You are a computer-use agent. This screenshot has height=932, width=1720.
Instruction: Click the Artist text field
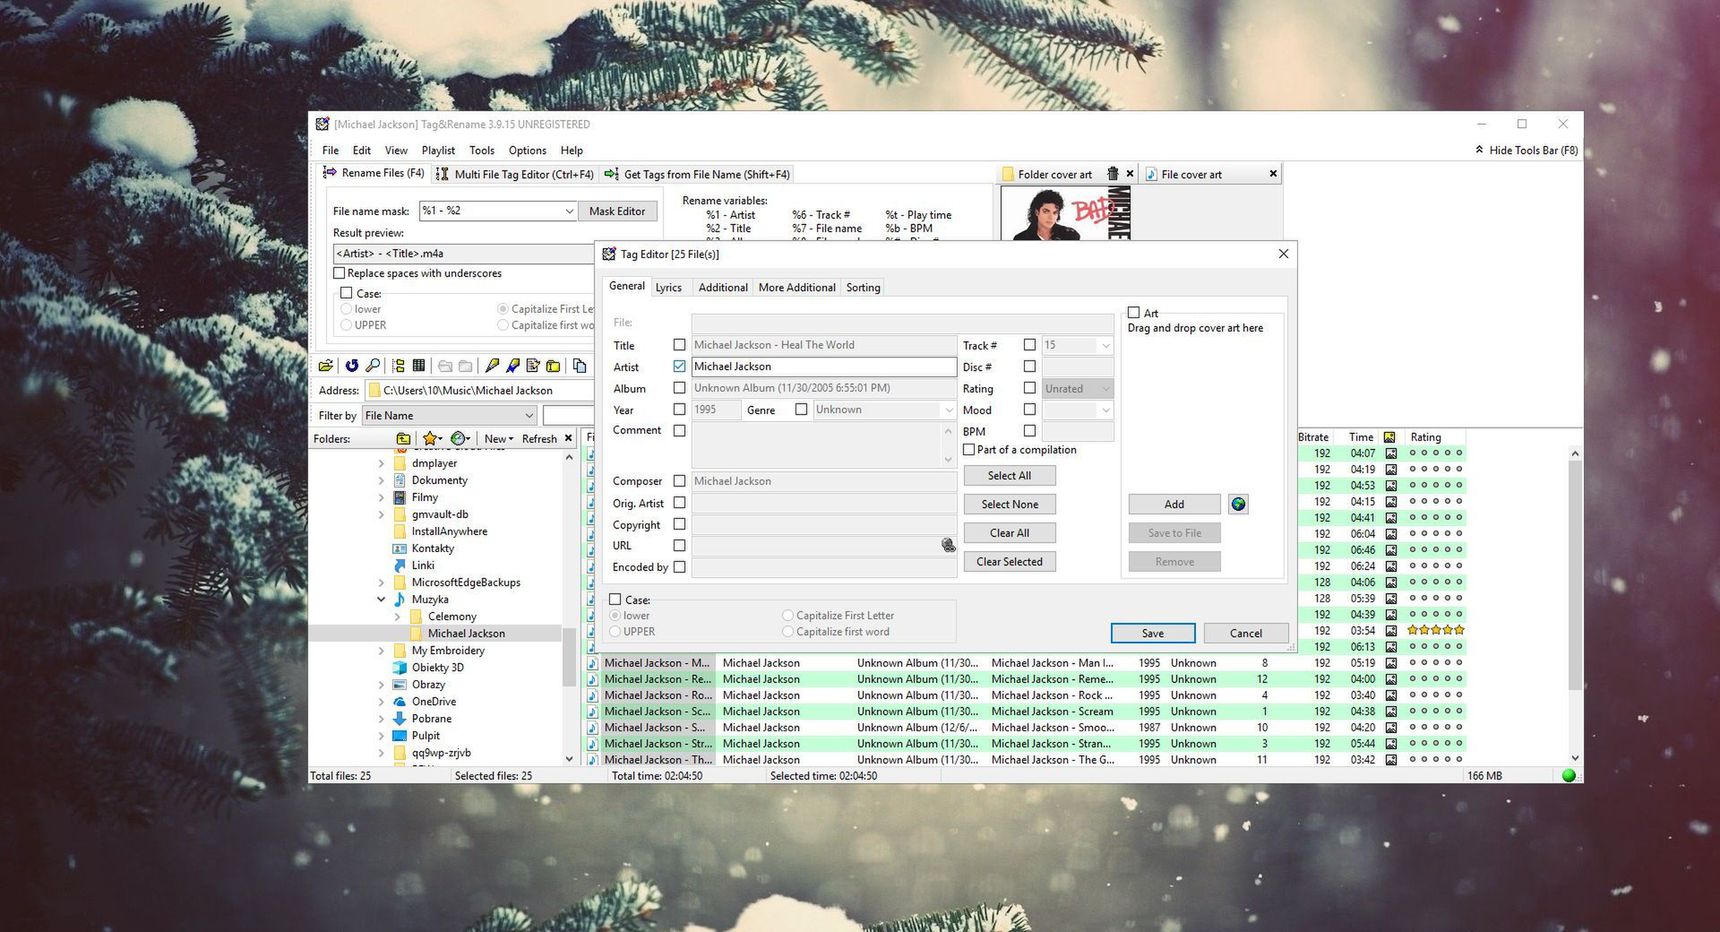point(824,366)
